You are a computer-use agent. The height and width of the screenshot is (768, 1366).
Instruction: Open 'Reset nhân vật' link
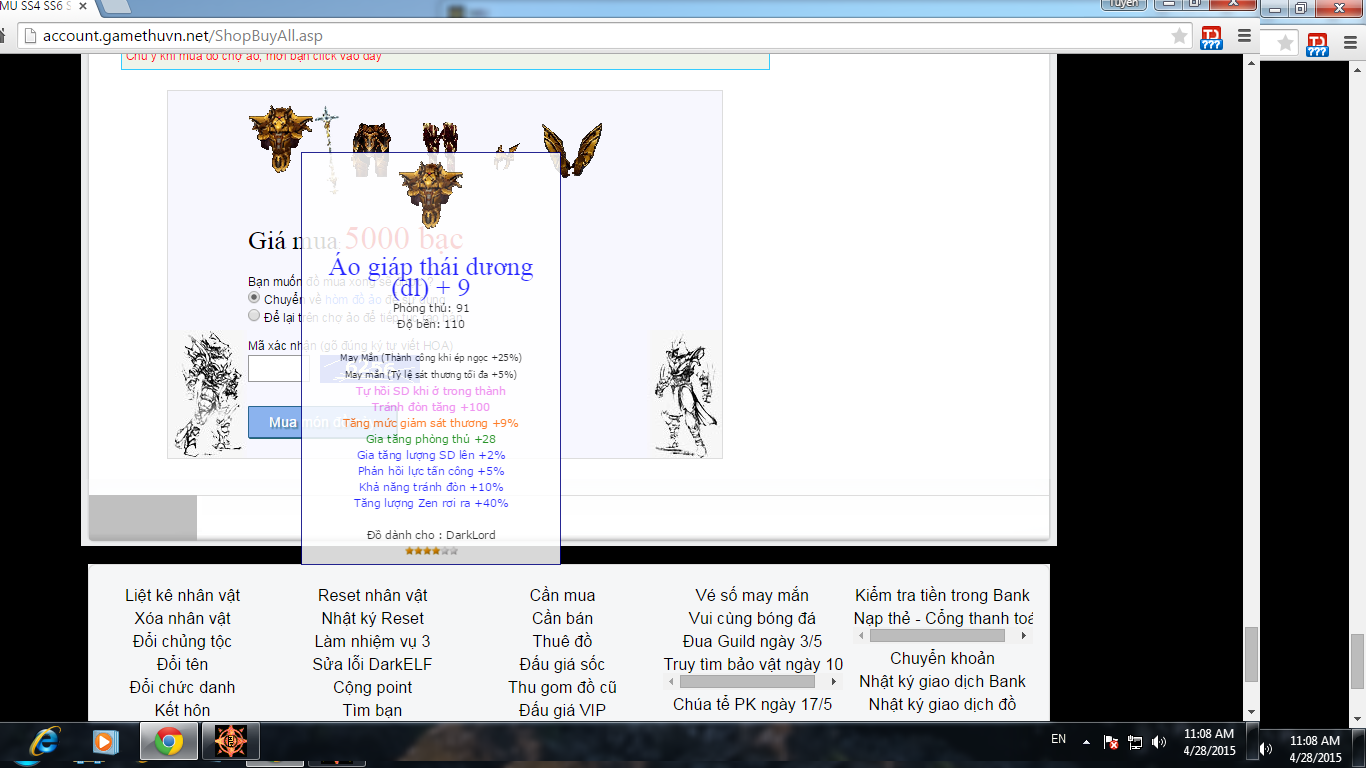(x=373, y=595)
